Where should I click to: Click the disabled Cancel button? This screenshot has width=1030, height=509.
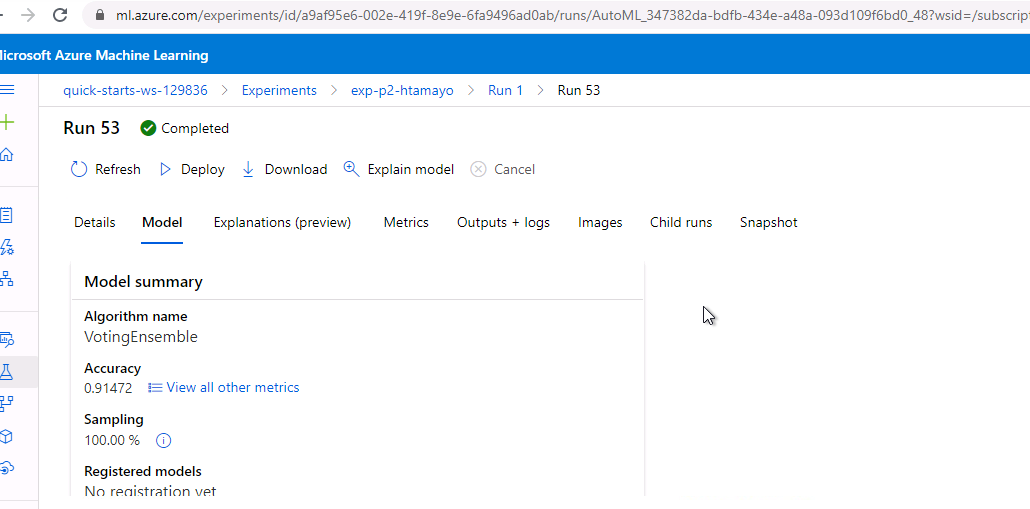click(503, 169)
